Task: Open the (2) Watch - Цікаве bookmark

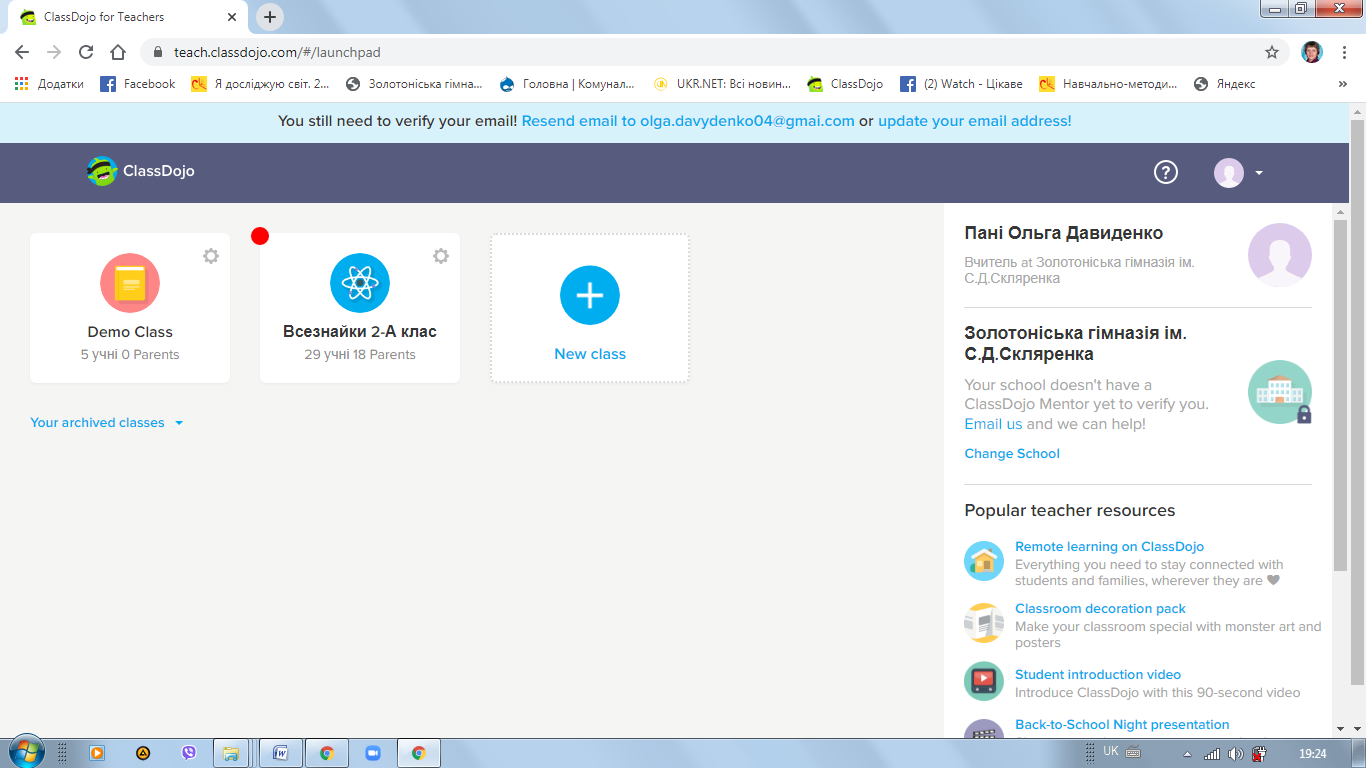Action: pyautogui.click(x=962, y=84)
